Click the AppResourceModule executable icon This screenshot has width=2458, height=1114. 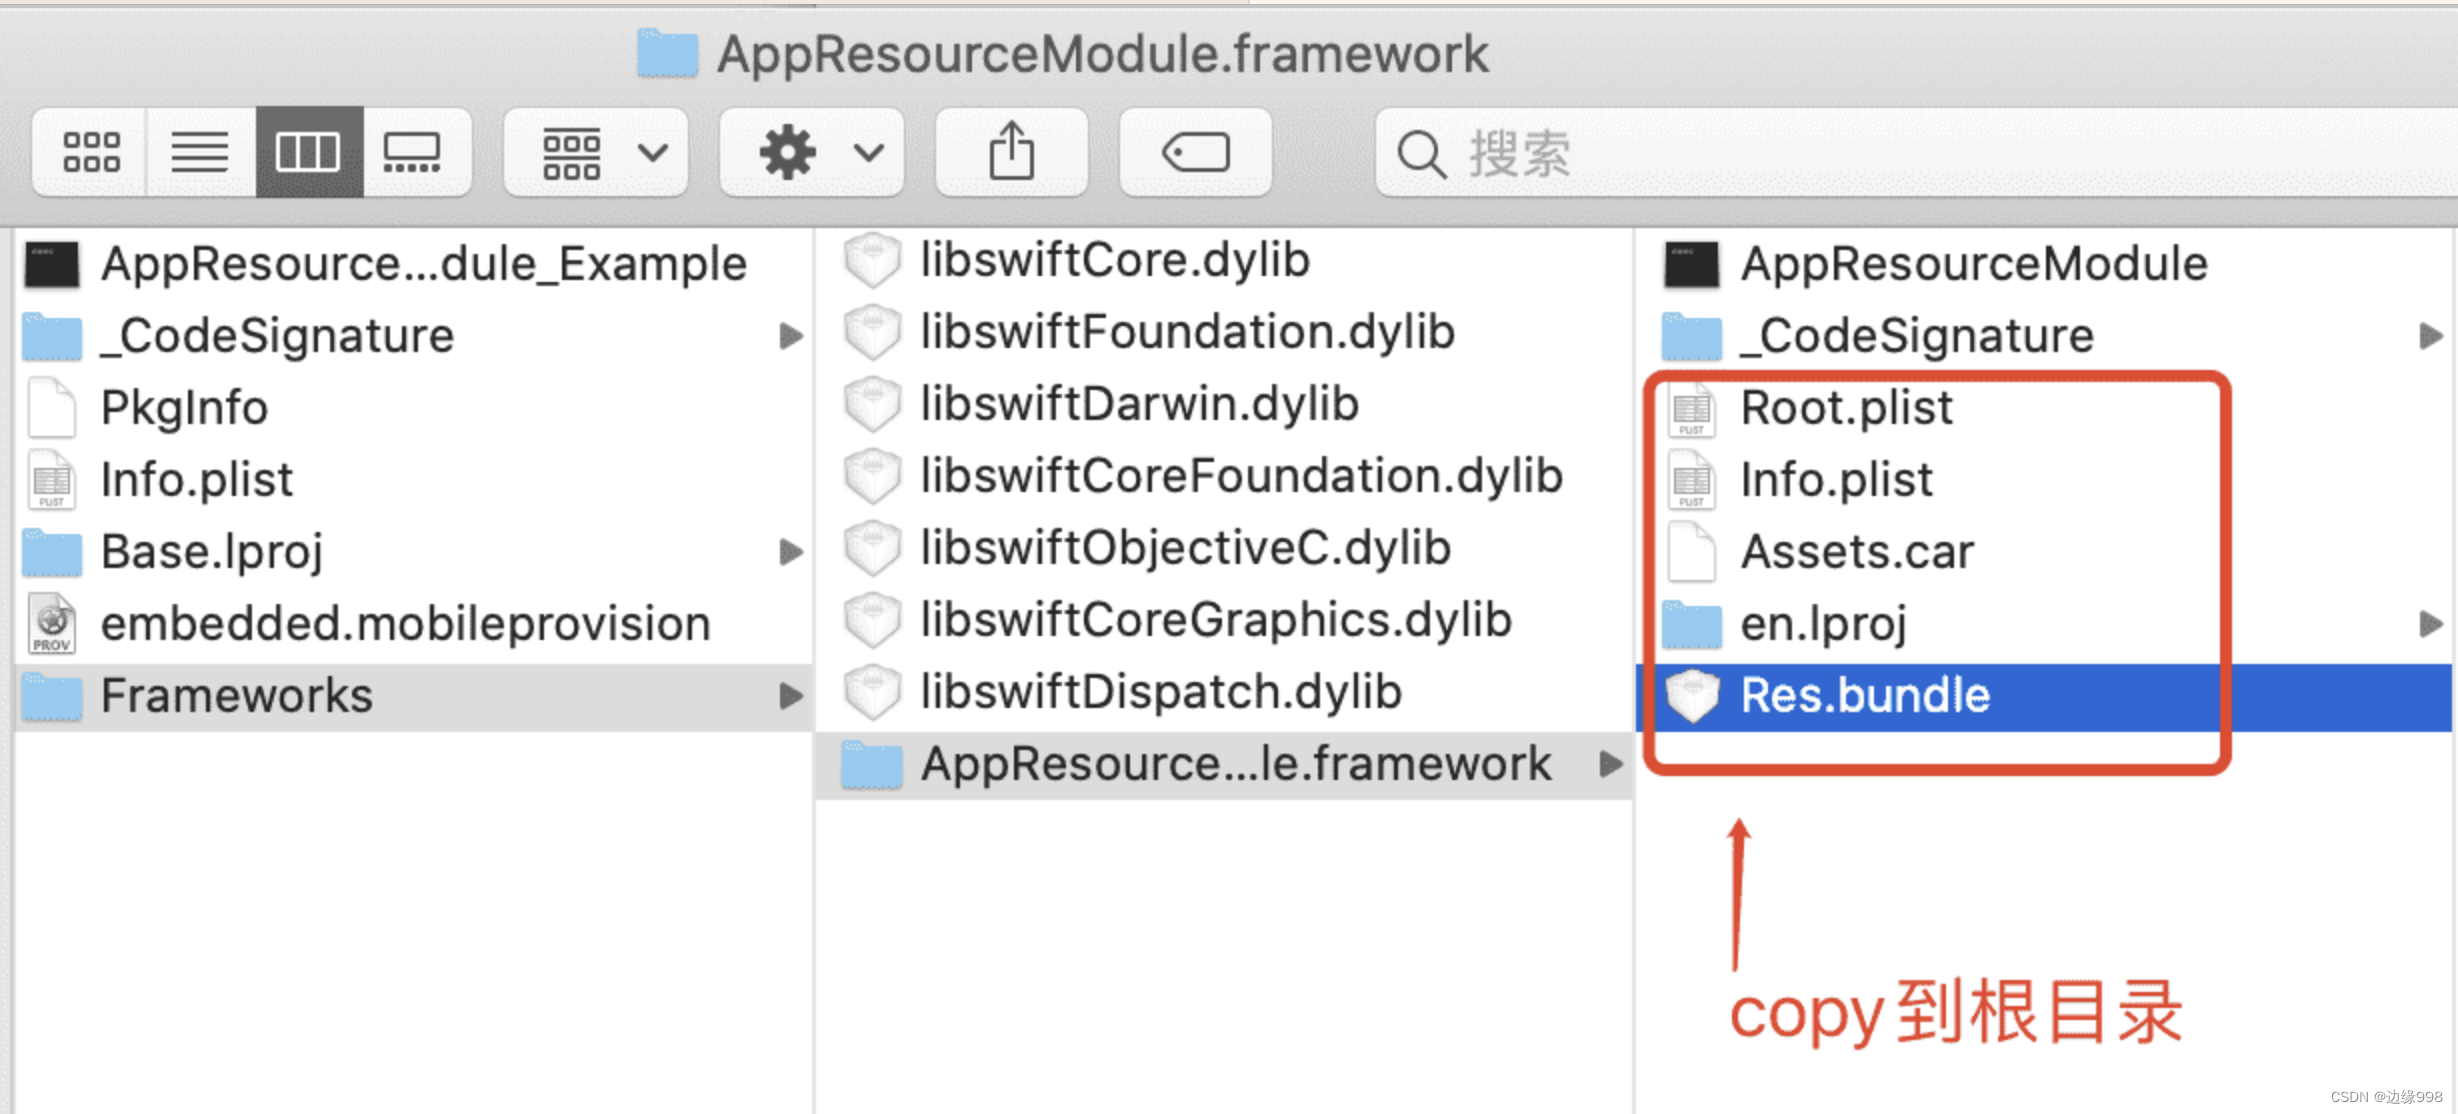pyautogui.click(x=1691, y=265)
